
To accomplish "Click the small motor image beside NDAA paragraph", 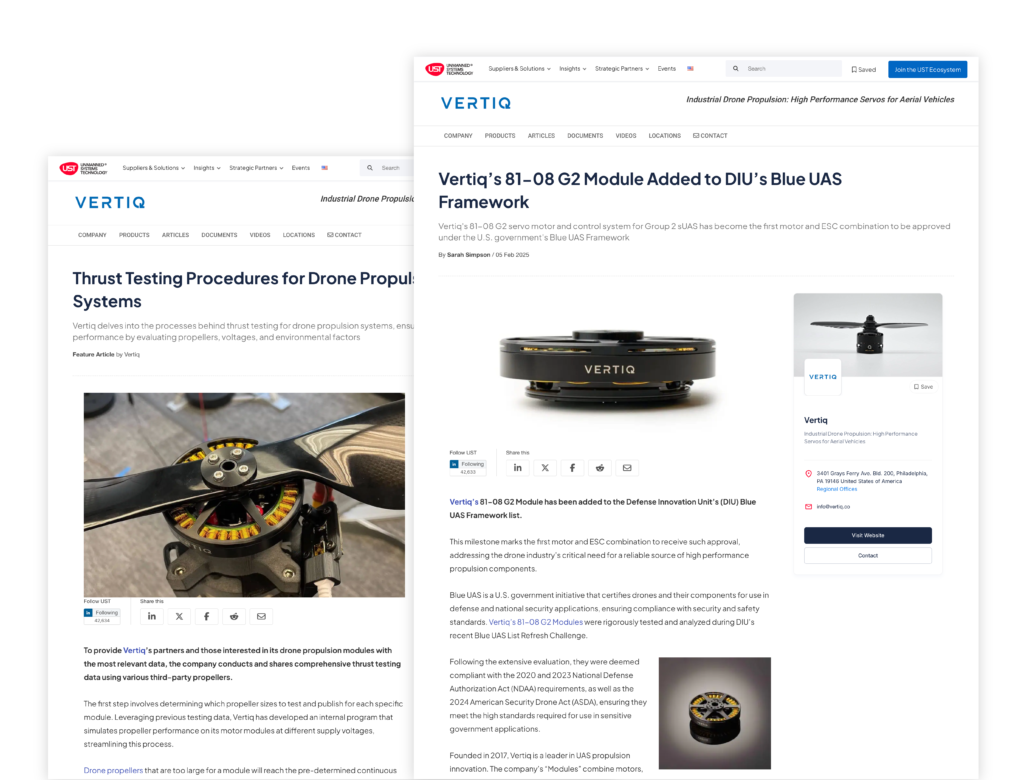I will (x=714, y=713).
